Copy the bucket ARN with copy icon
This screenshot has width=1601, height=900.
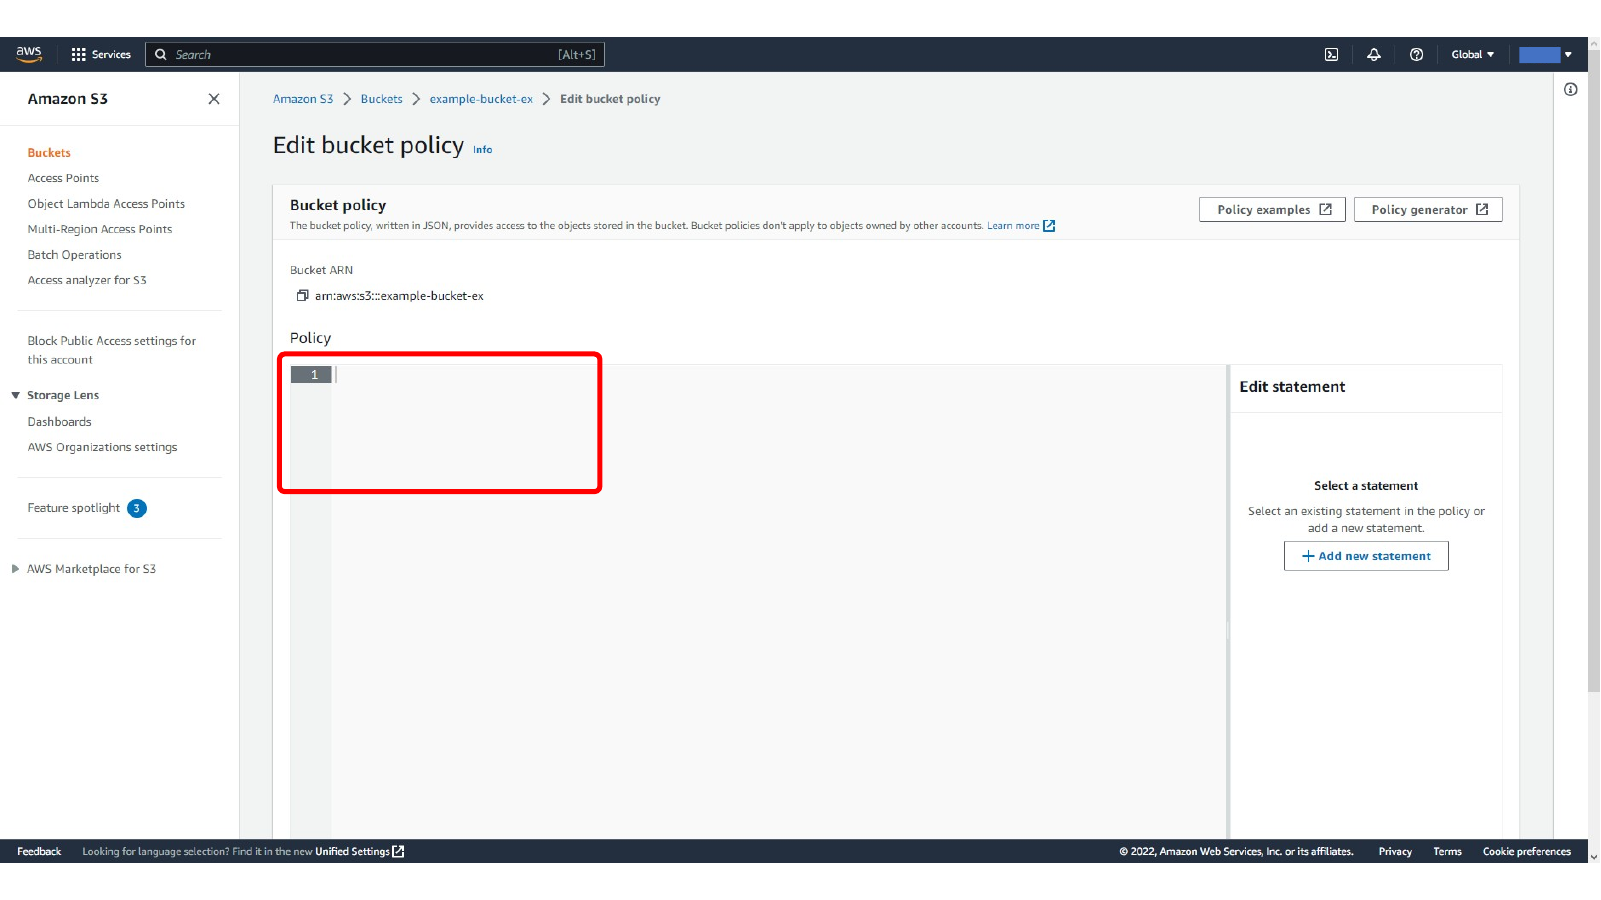coord(302,296)
